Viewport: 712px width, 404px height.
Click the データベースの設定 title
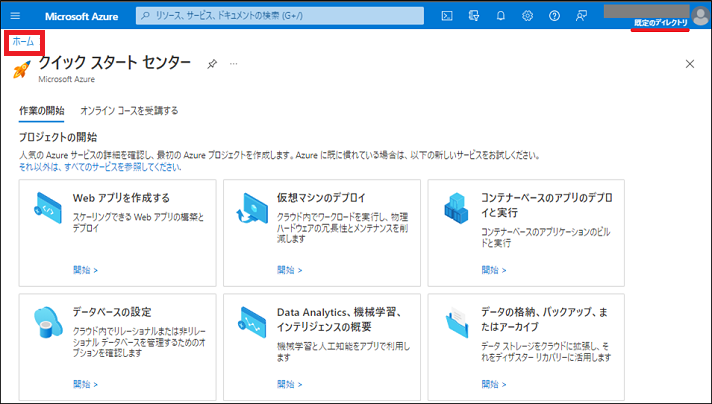click(112, 312)
